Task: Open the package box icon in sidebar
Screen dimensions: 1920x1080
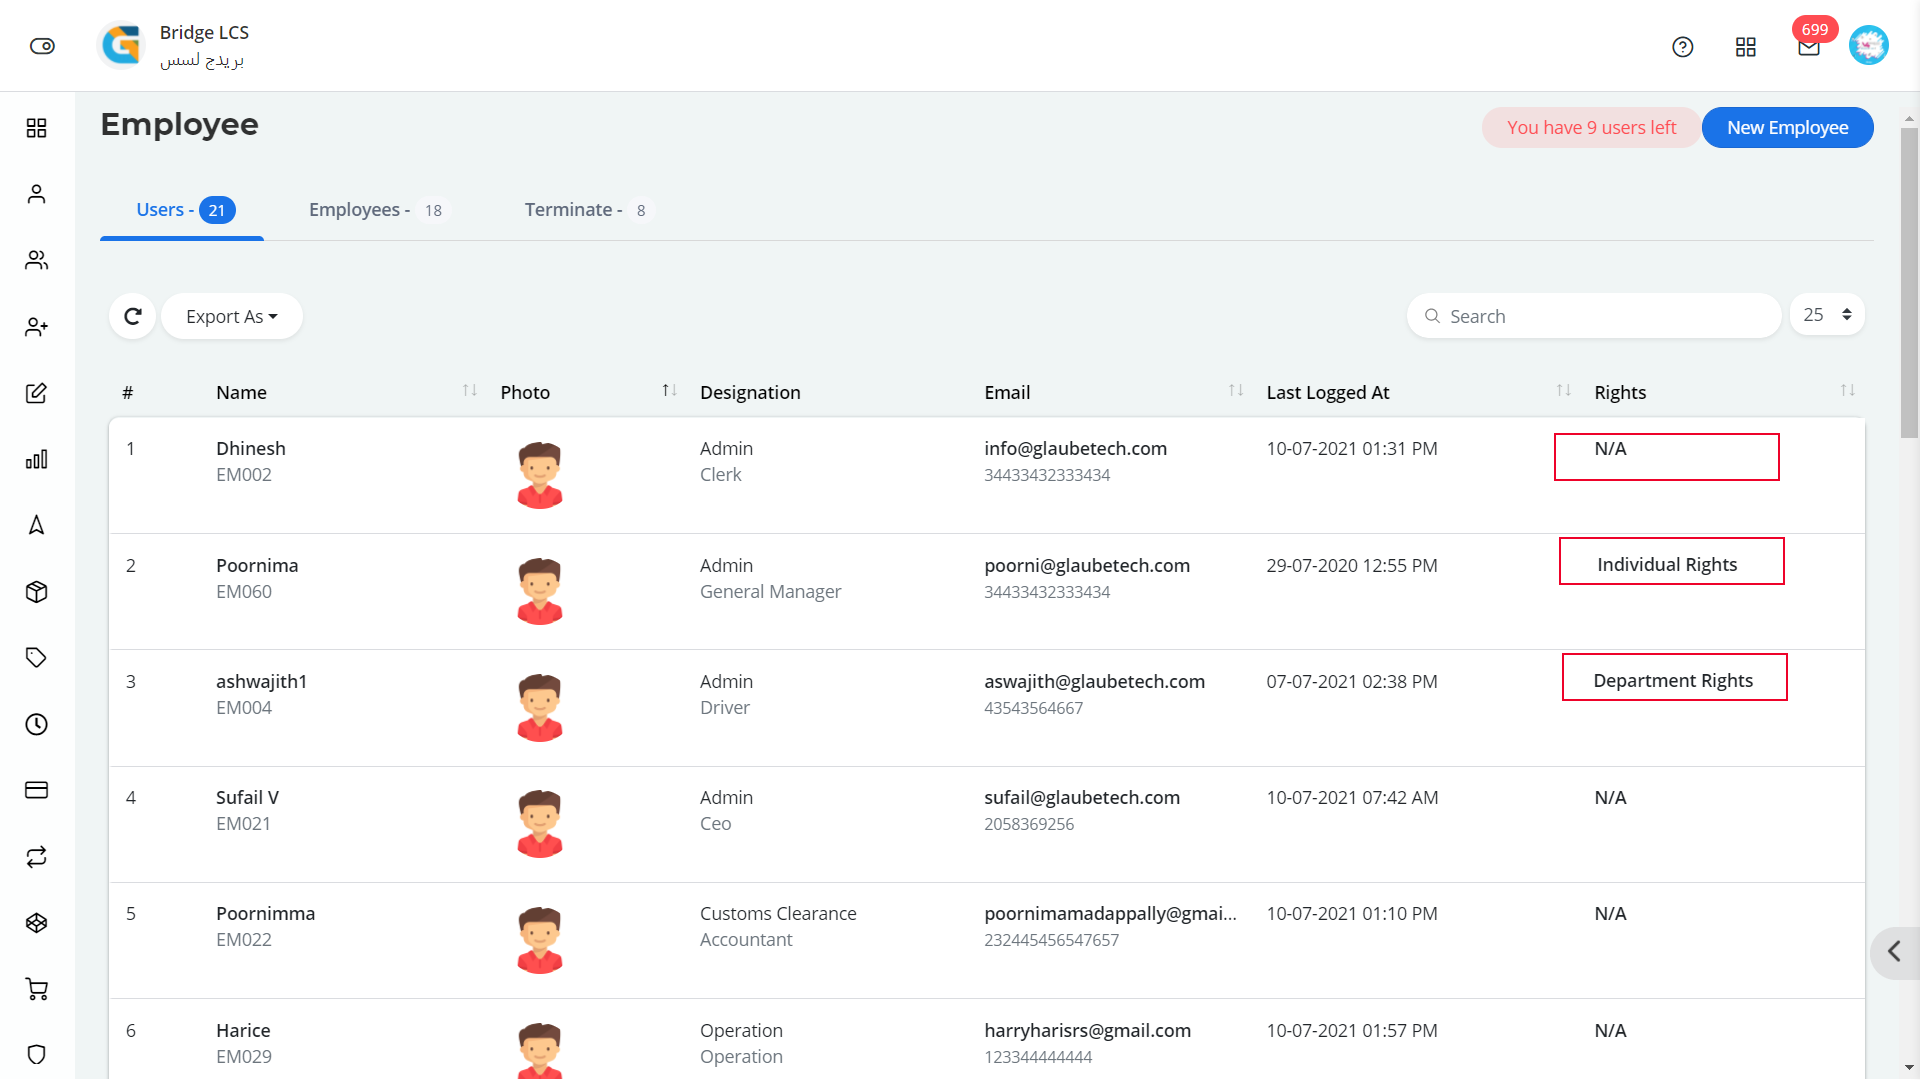Action: tap(37, 592)
